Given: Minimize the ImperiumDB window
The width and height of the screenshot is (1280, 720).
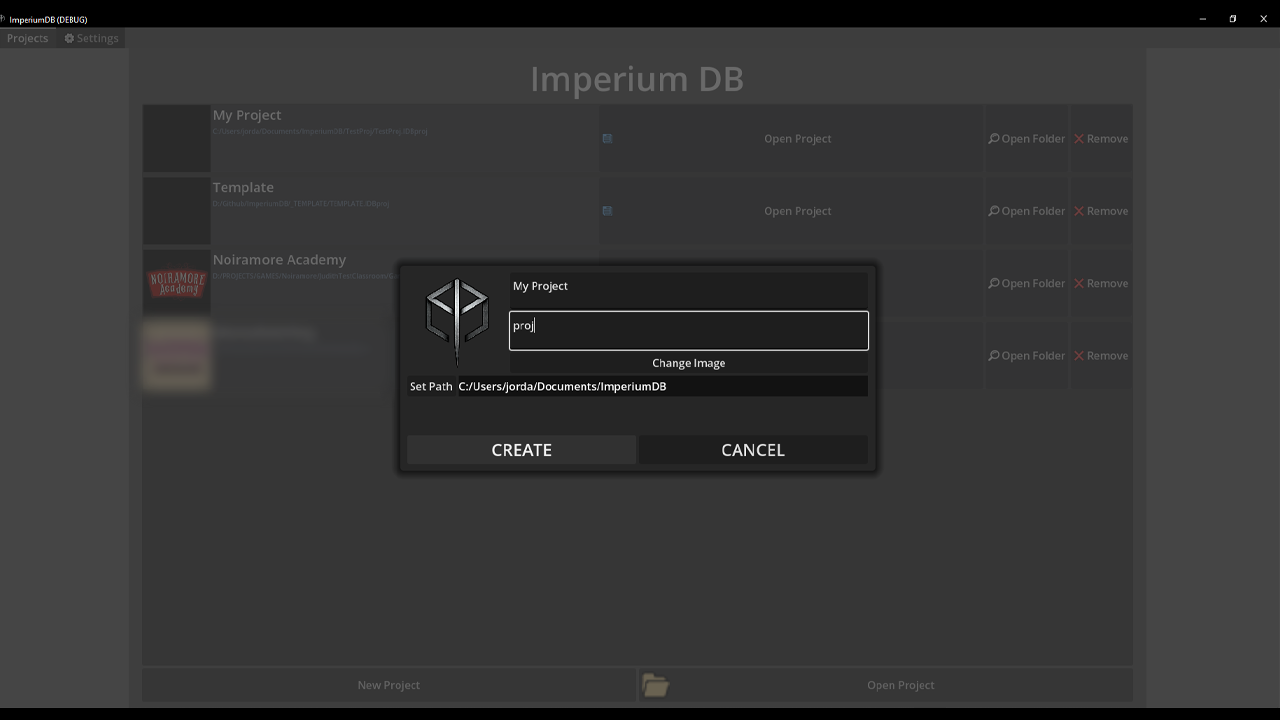Looking at the screenshot, I should coord(1202,19).
